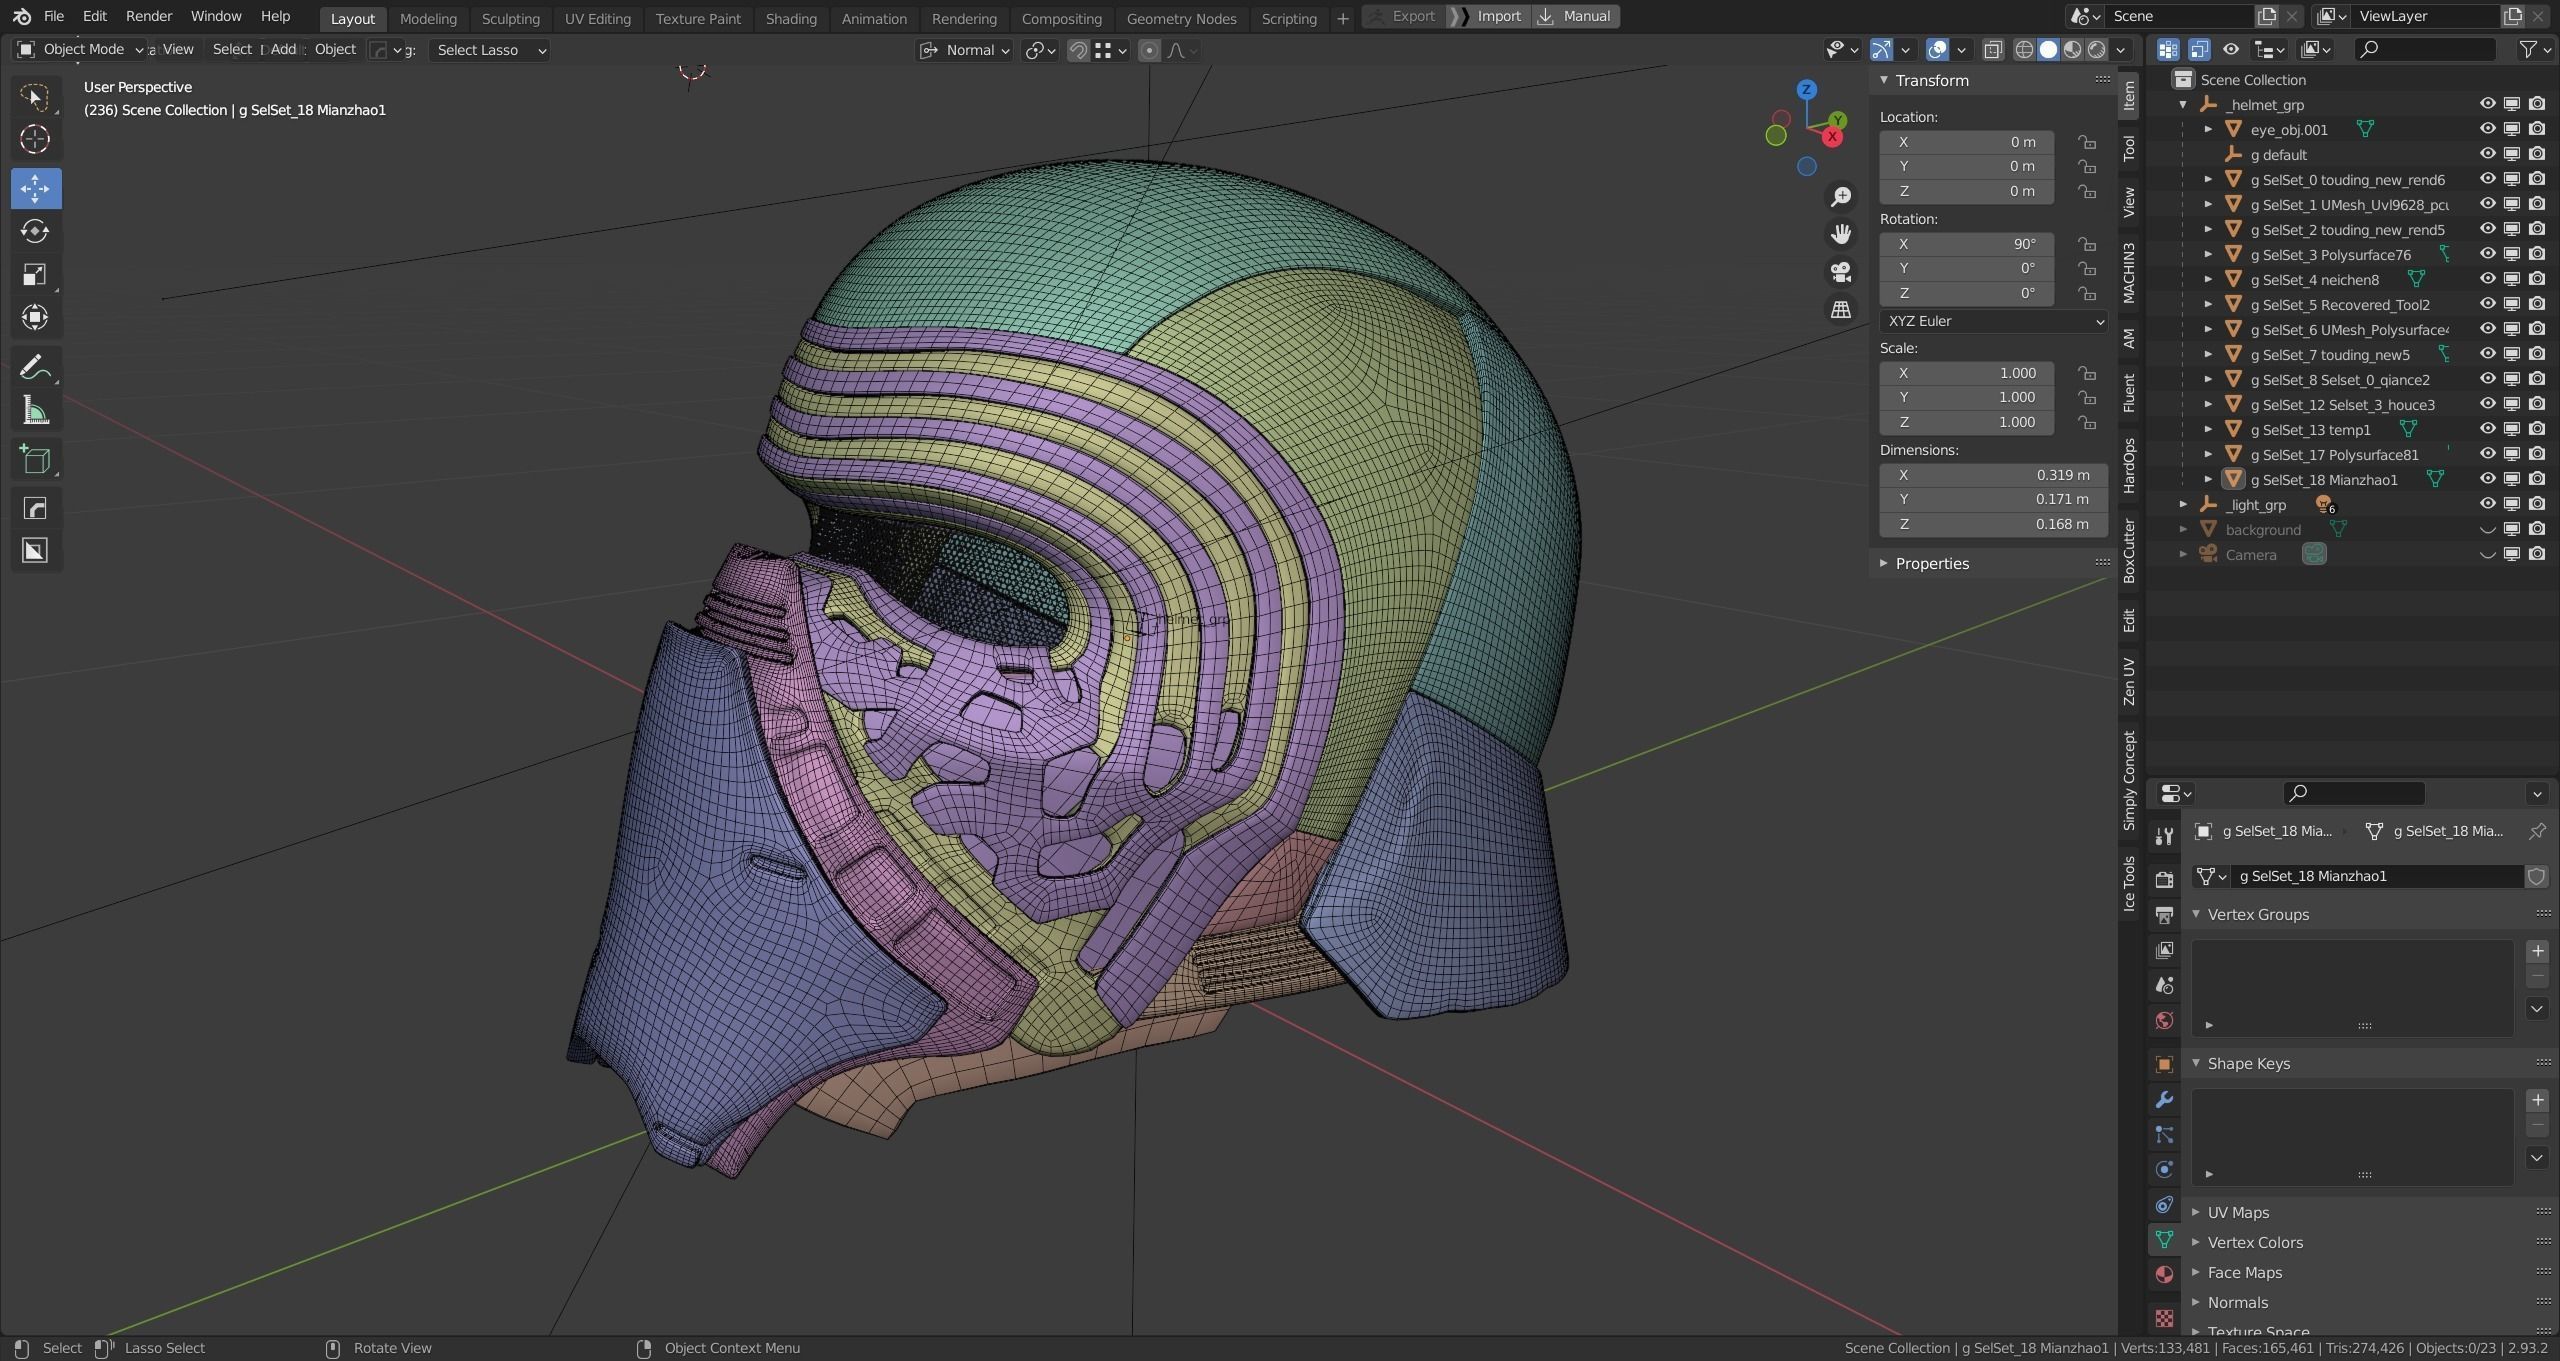Click the Import button
This screenshot has height=1361, width=2560.
1488,17
